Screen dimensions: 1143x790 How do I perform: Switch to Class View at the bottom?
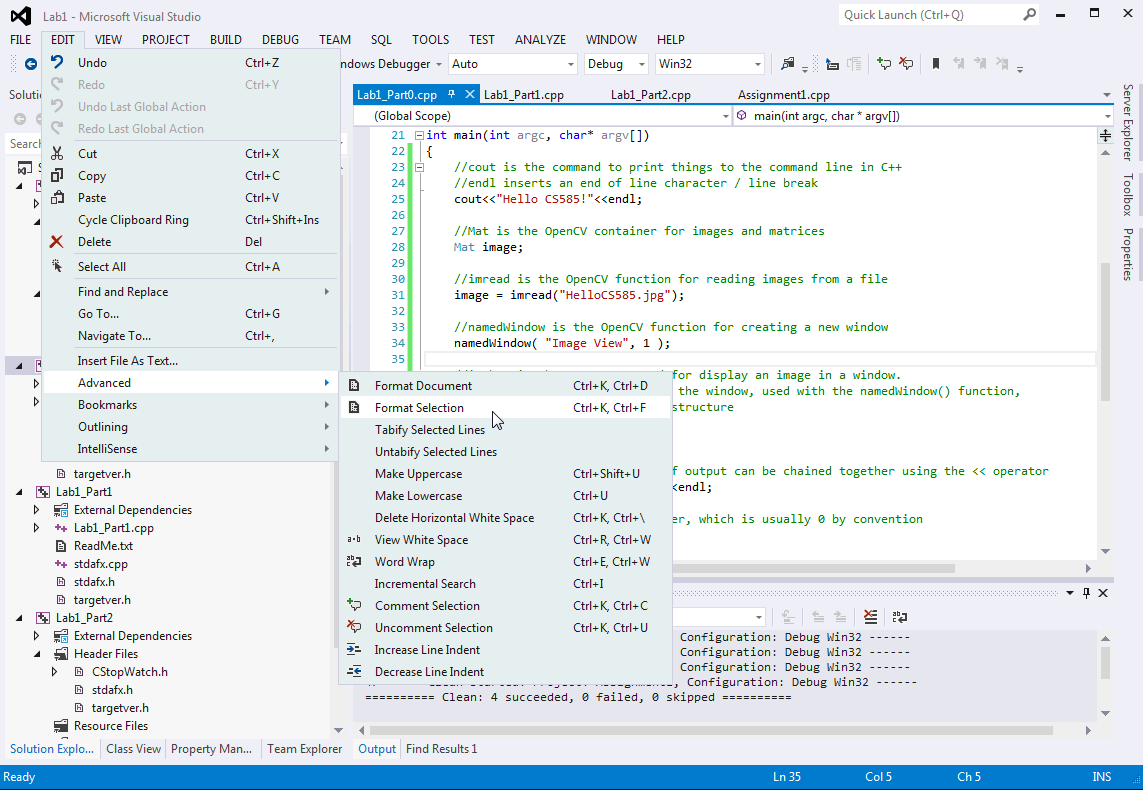tap(133, 748)
